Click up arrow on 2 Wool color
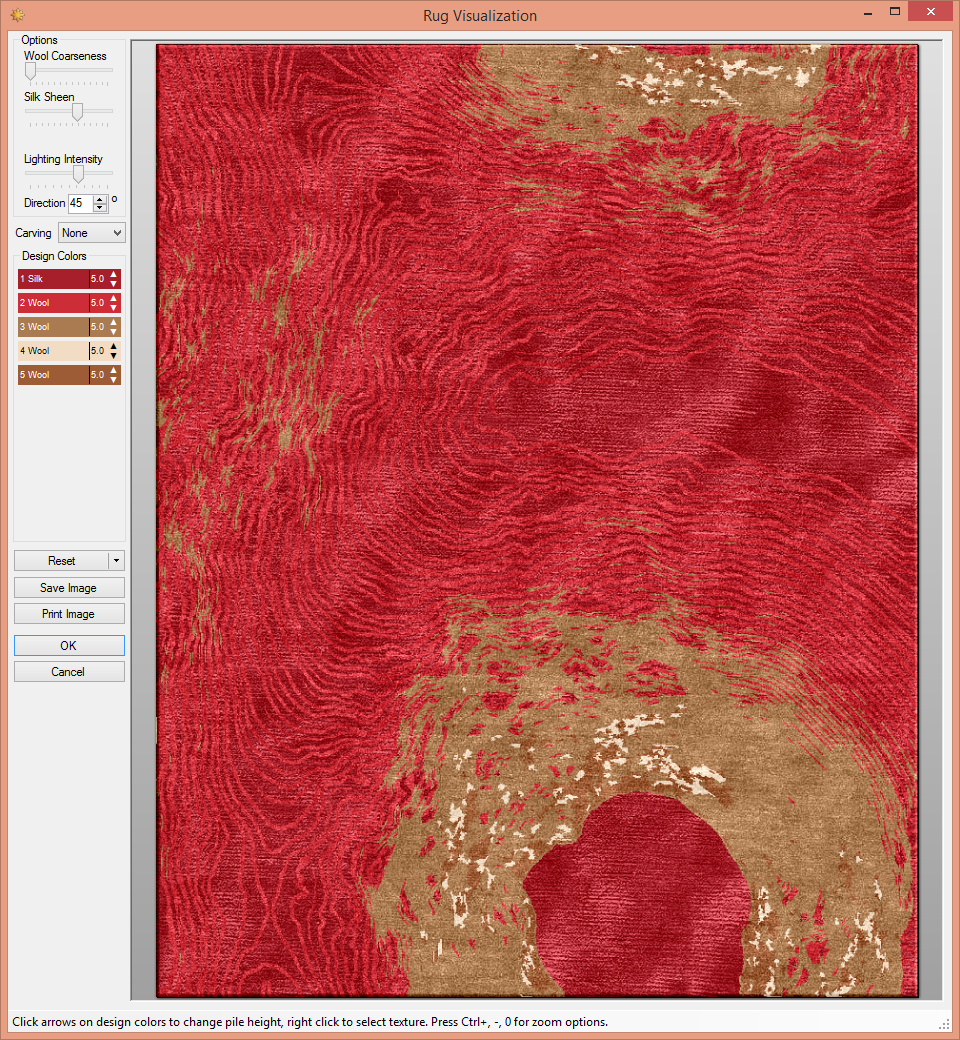The height and width of the screenshot is (1040, 960). [114, 298]
